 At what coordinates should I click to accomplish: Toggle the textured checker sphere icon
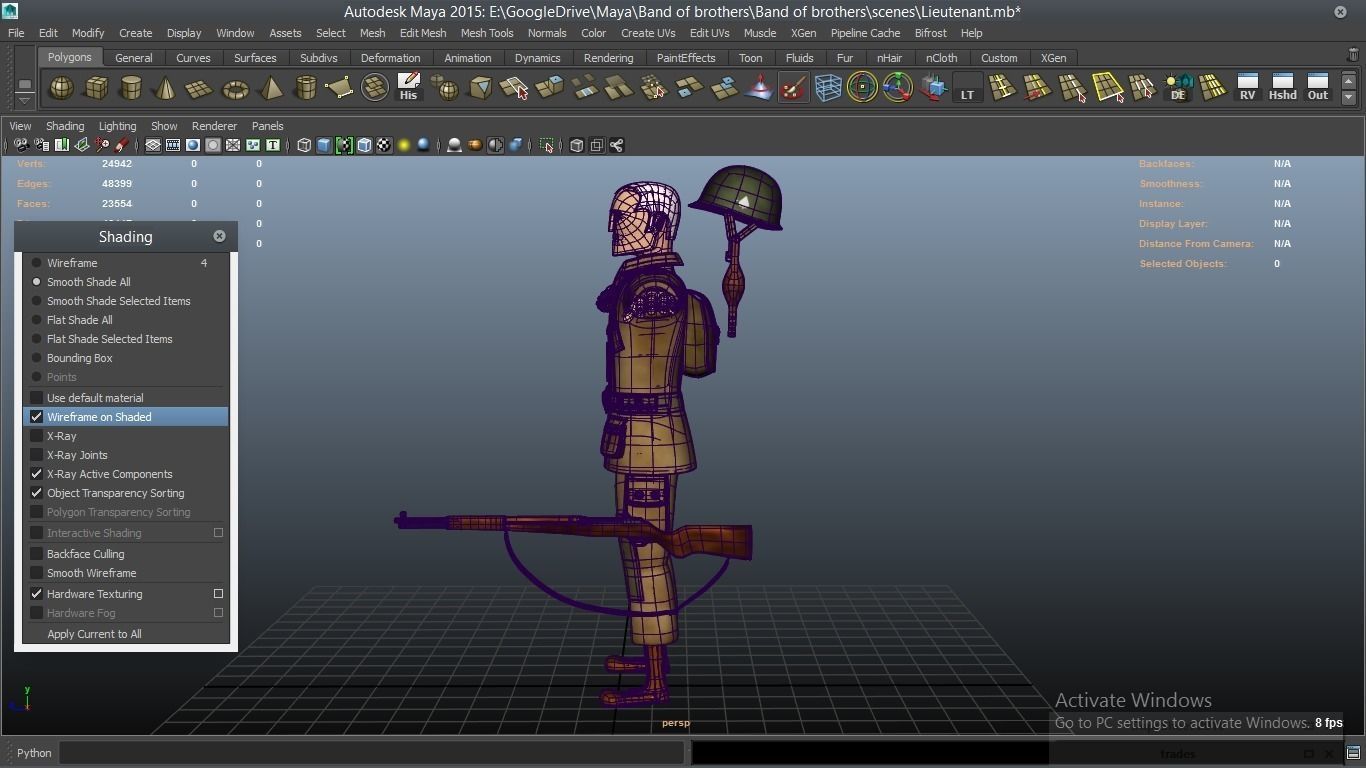[x=384, y=146]
